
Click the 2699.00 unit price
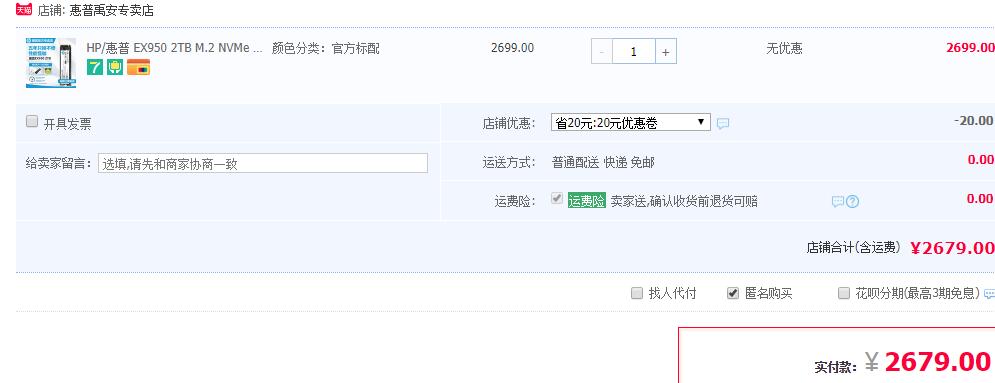tap(513, 48)
